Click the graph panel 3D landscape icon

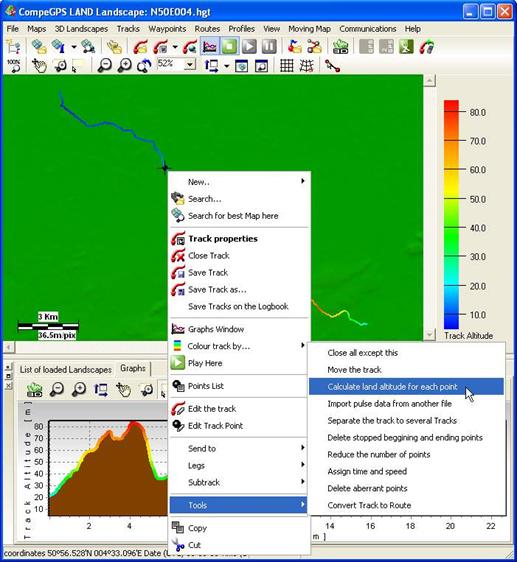point(34,389)
